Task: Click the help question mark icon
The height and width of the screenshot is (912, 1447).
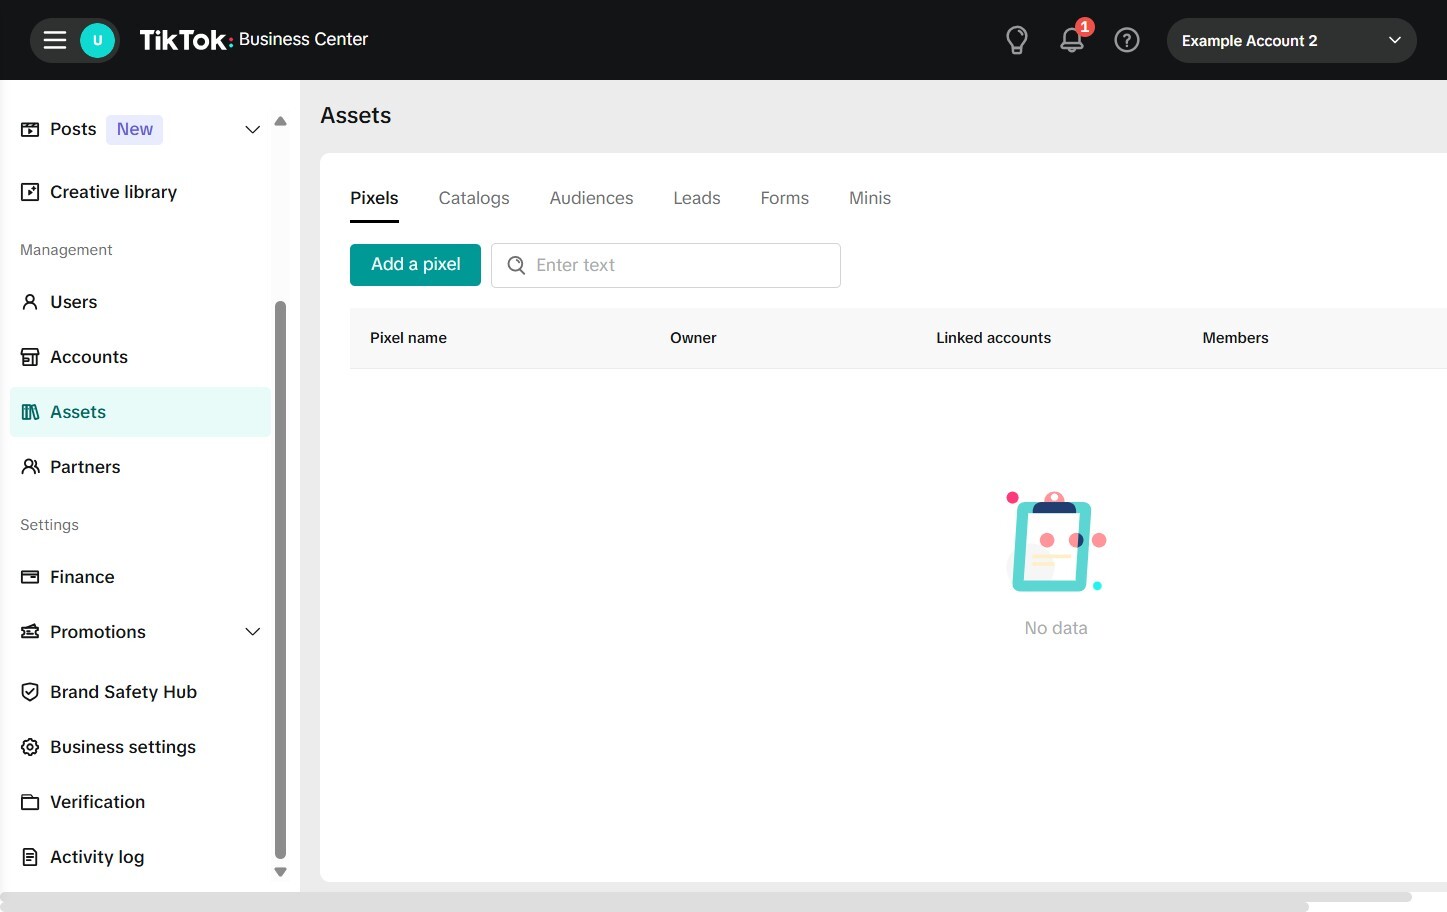Action: pos(1126,40)
